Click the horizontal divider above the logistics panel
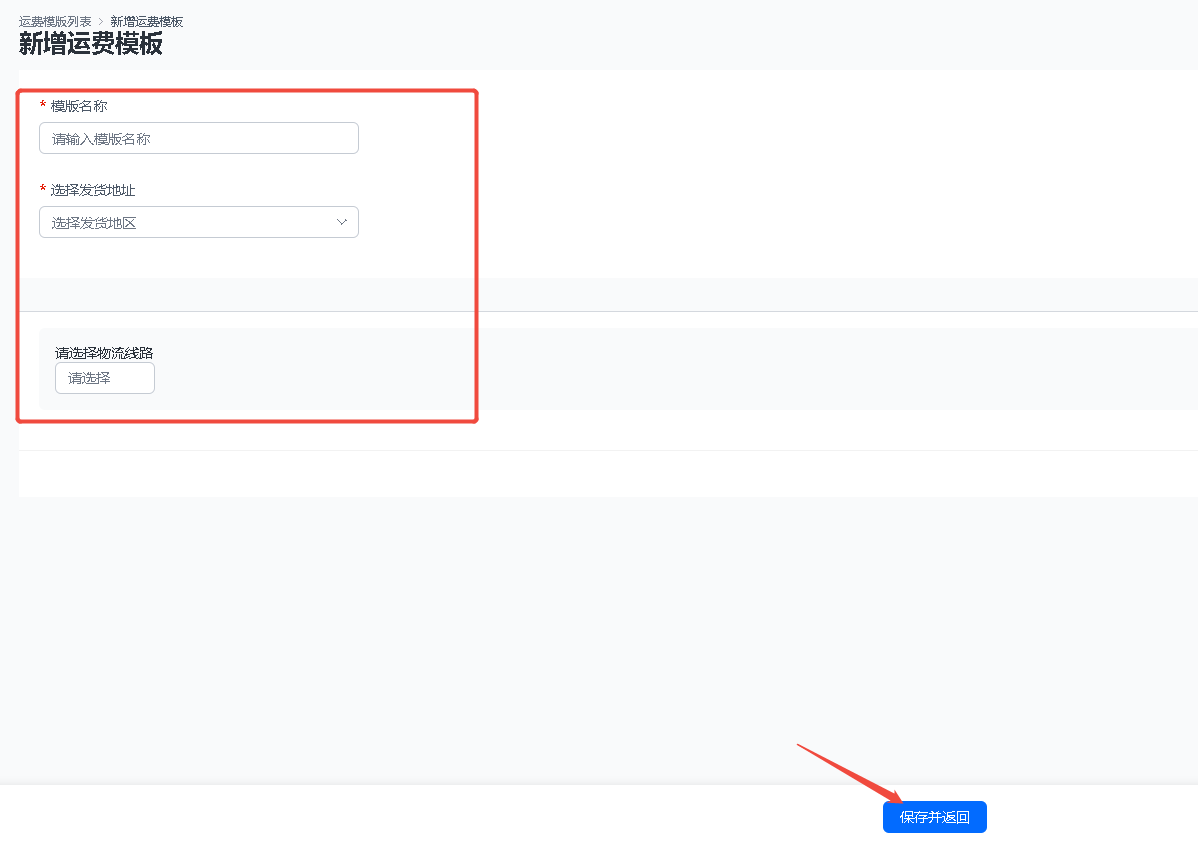This screenshot has width=1198, height=846. (x=608, y=311)
